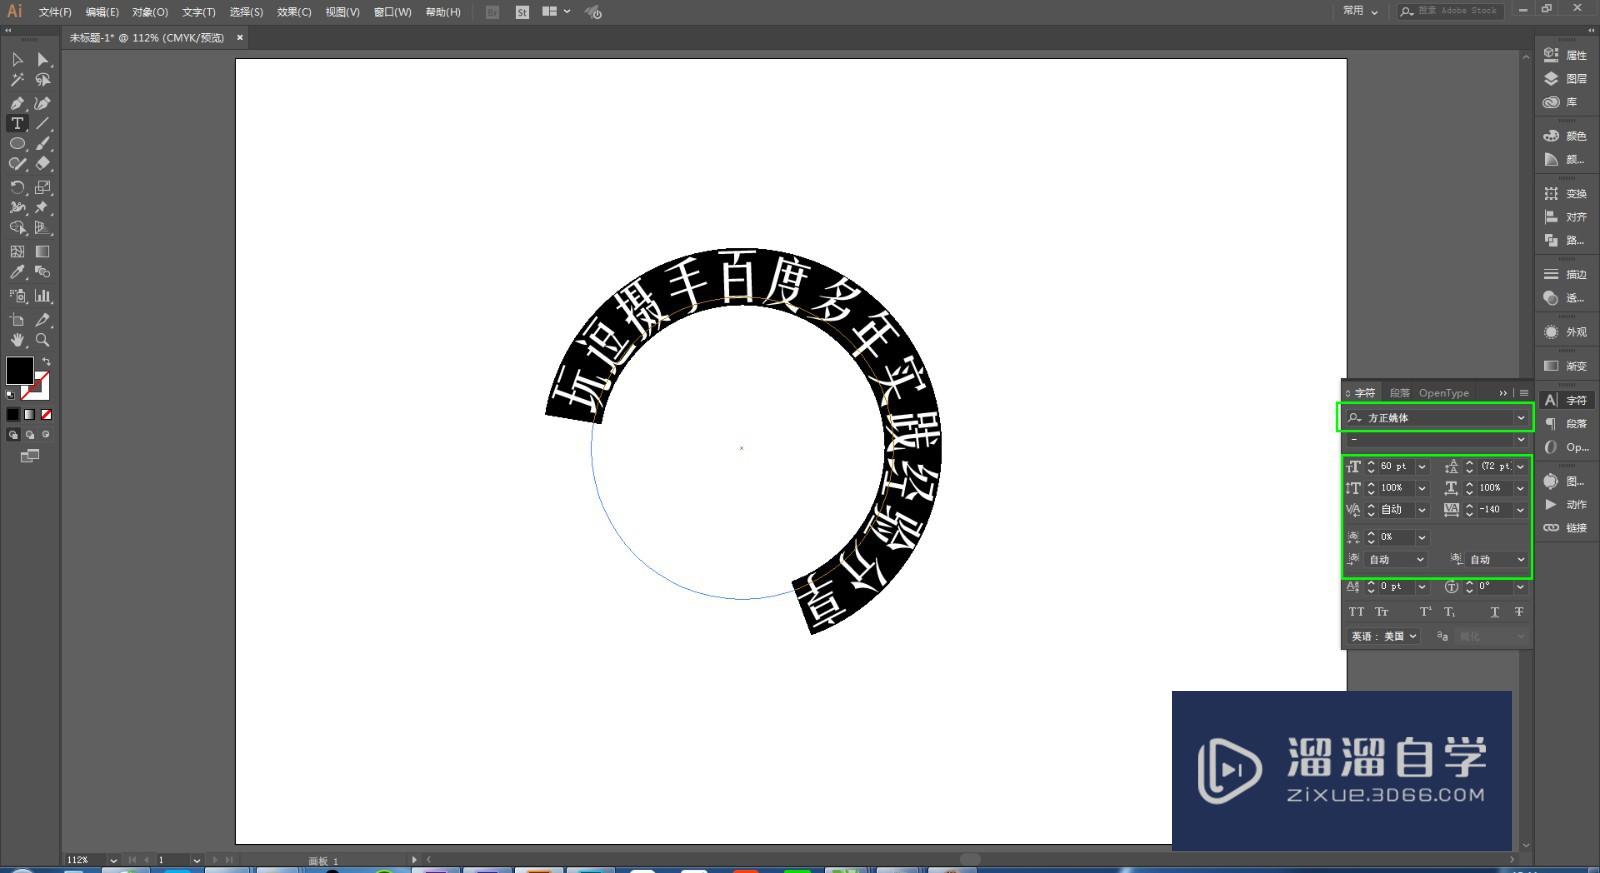This screenshot has width=1600, height=873.
Task: Select the Eraser tool
Action: (43, 164)
